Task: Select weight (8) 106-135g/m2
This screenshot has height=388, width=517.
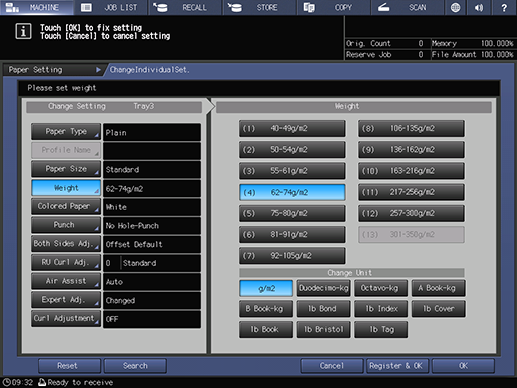Action: 411,128
